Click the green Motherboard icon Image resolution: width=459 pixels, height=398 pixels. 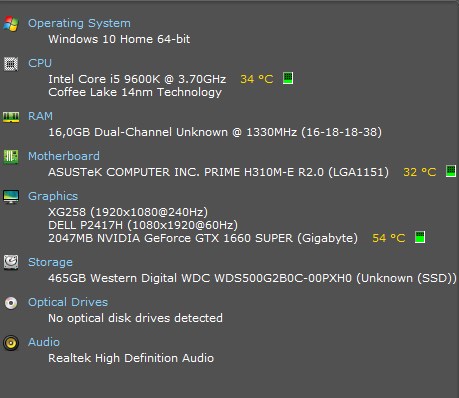pos(11,156)
